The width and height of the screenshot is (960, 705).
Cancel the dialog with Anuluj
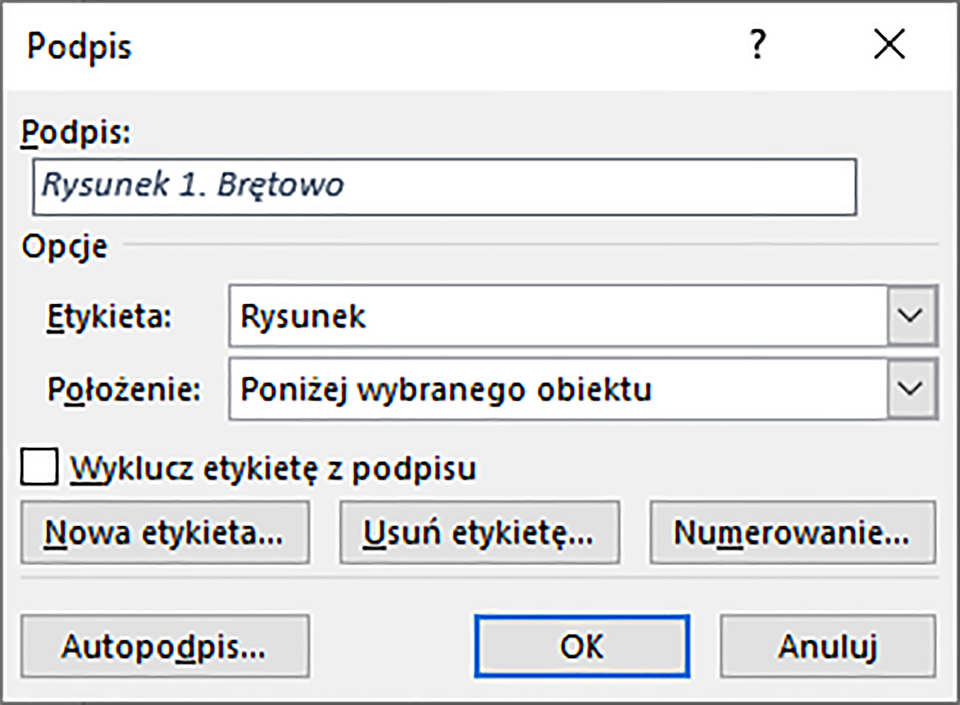pyautogui.click(x=828, y=646)
